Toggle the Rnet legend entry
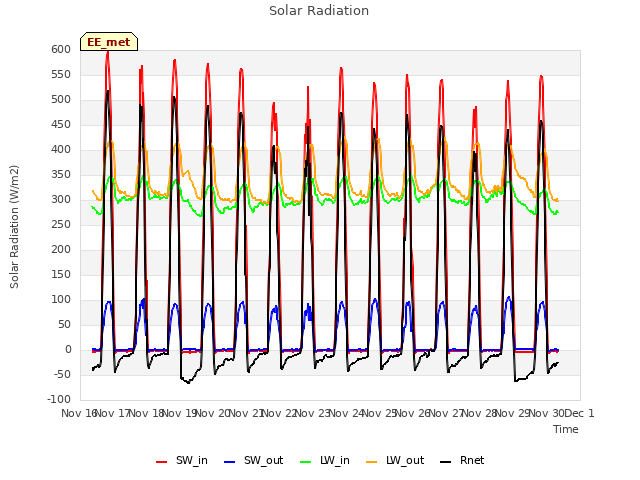The height and width of the screenshot is (480, 640). click(462, 461)
